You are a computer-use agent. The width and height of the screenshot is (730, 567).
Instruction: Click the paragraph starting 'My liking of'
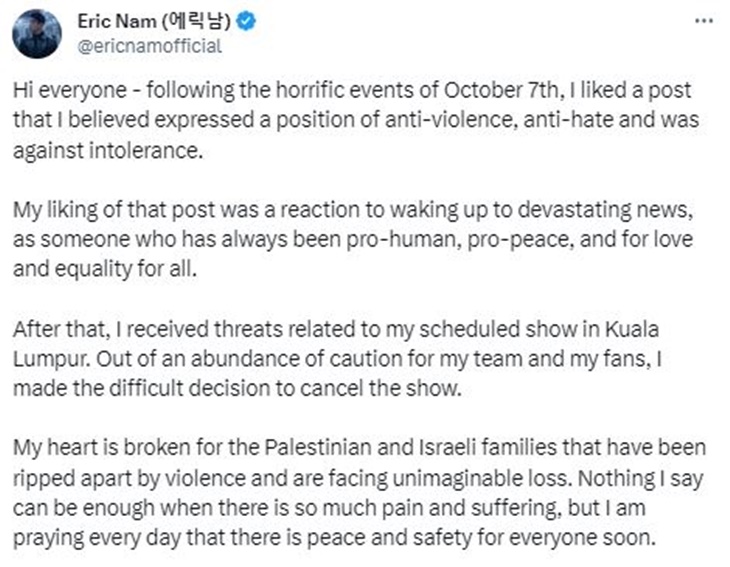coord(353,239)
